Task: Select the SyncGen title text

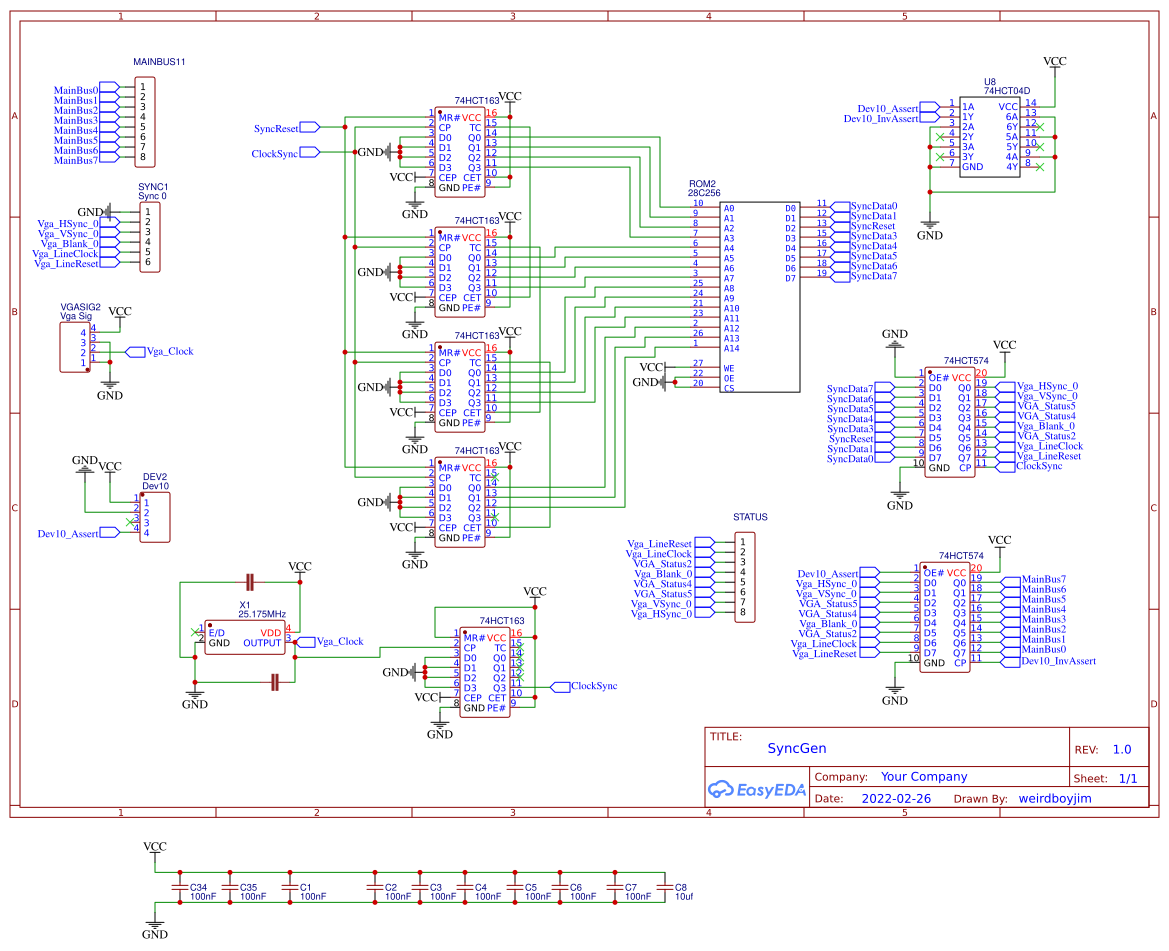Action: (797, 748)
